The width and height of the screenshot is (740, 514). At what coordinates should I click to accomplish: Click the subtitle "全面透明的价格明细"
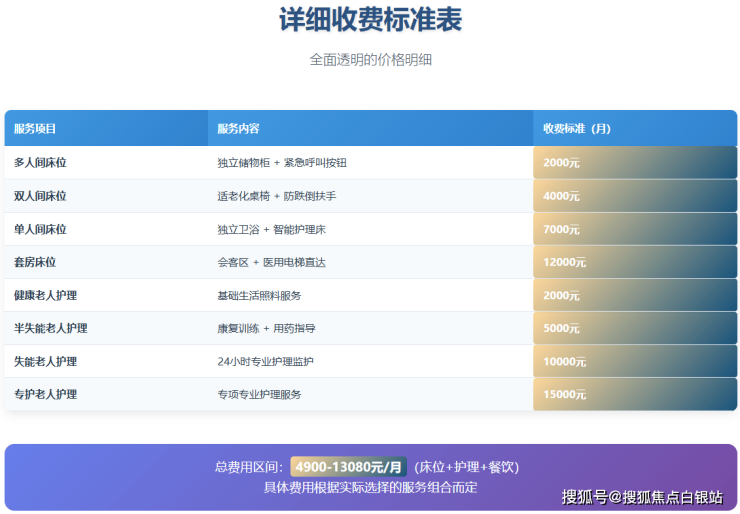[370, 60]
